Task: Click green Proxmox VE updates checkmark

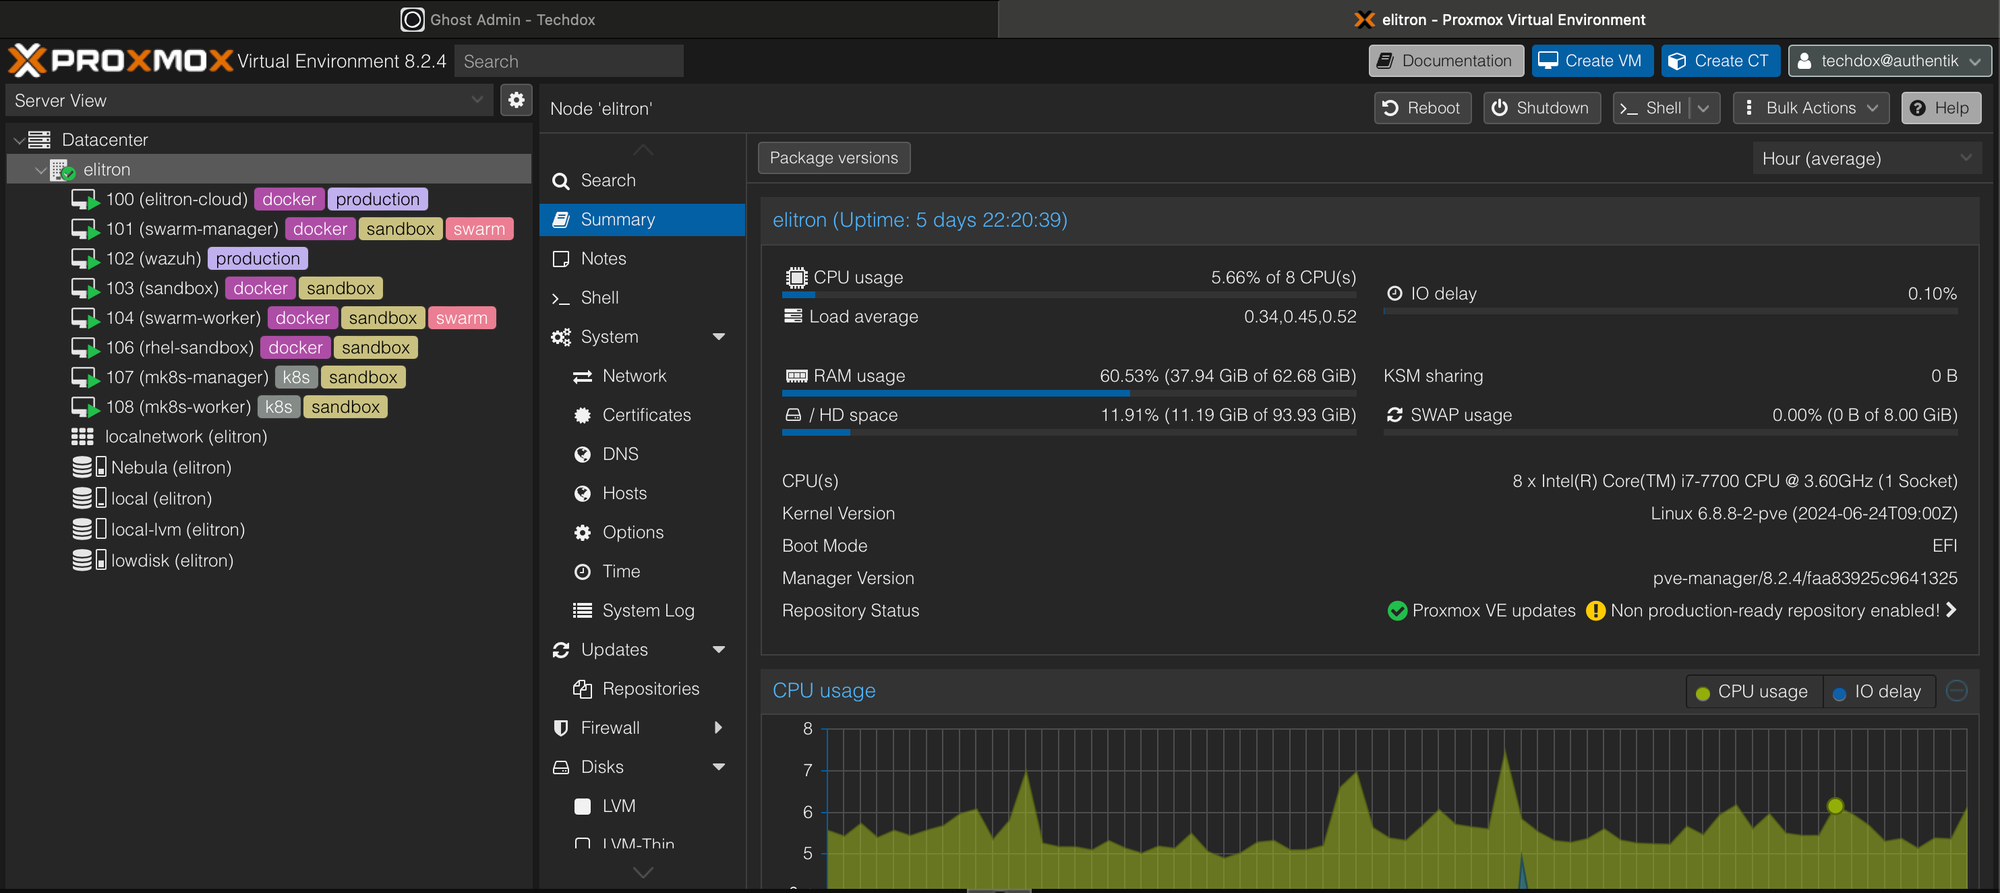Action: click(x=1397, y=611)
